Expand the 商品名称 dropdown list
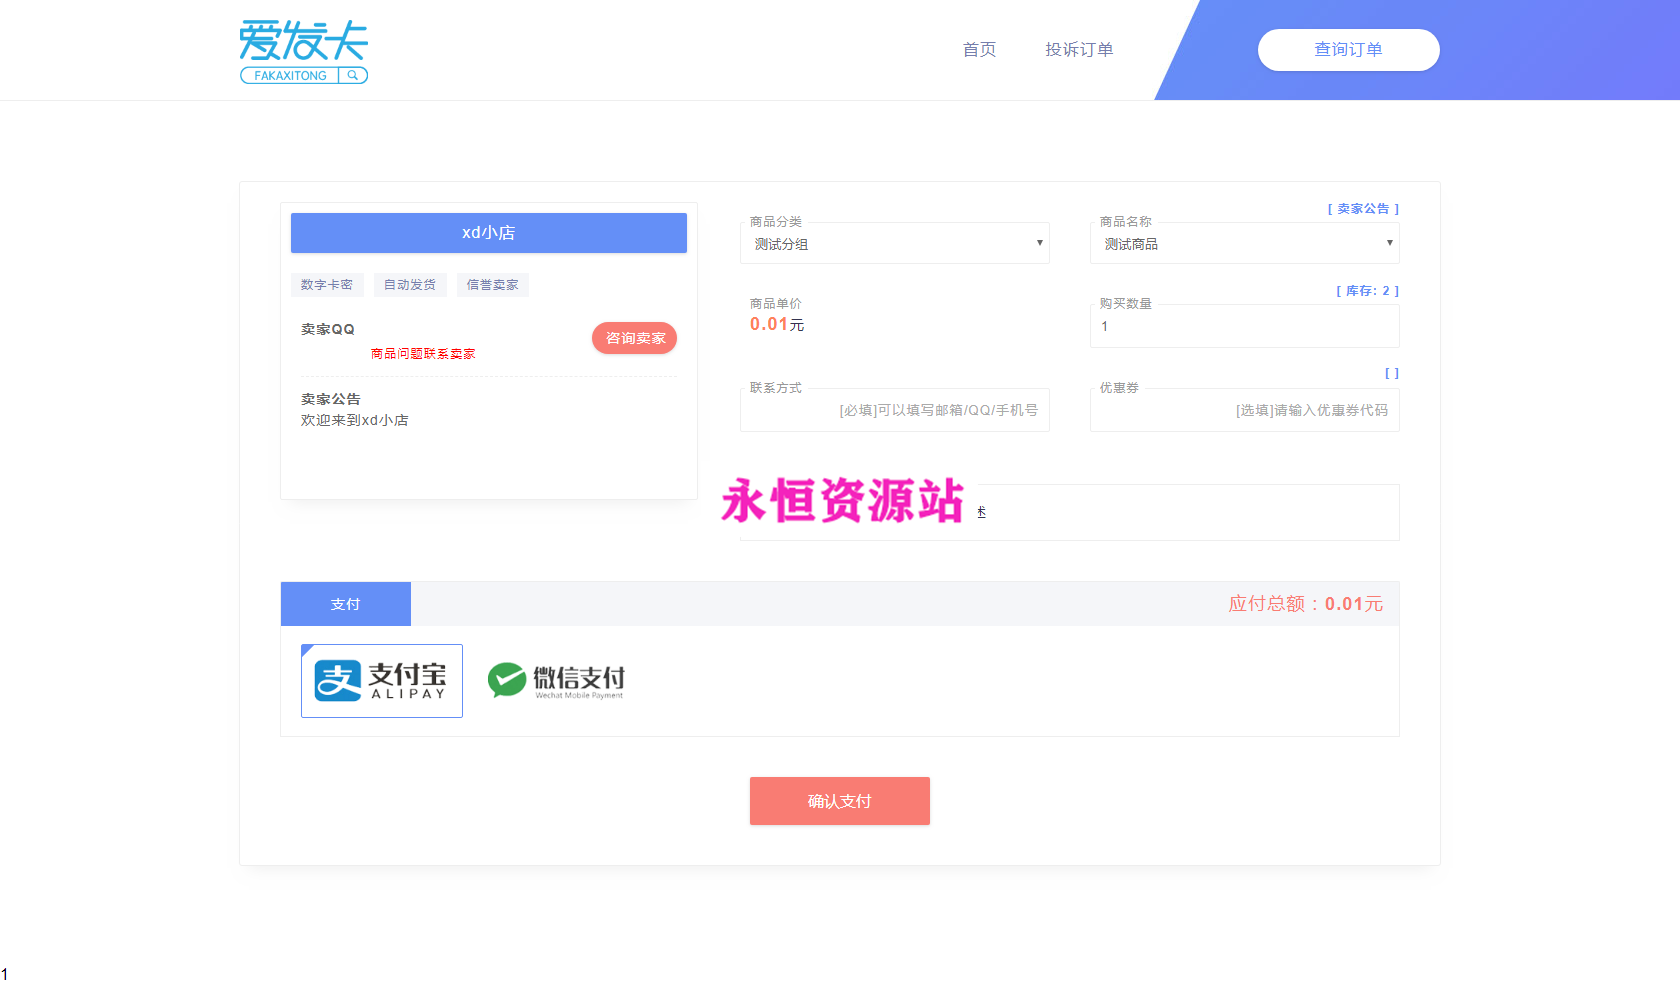The image size is (1680, 999). pyautogui.click(x=1245, y=244)
